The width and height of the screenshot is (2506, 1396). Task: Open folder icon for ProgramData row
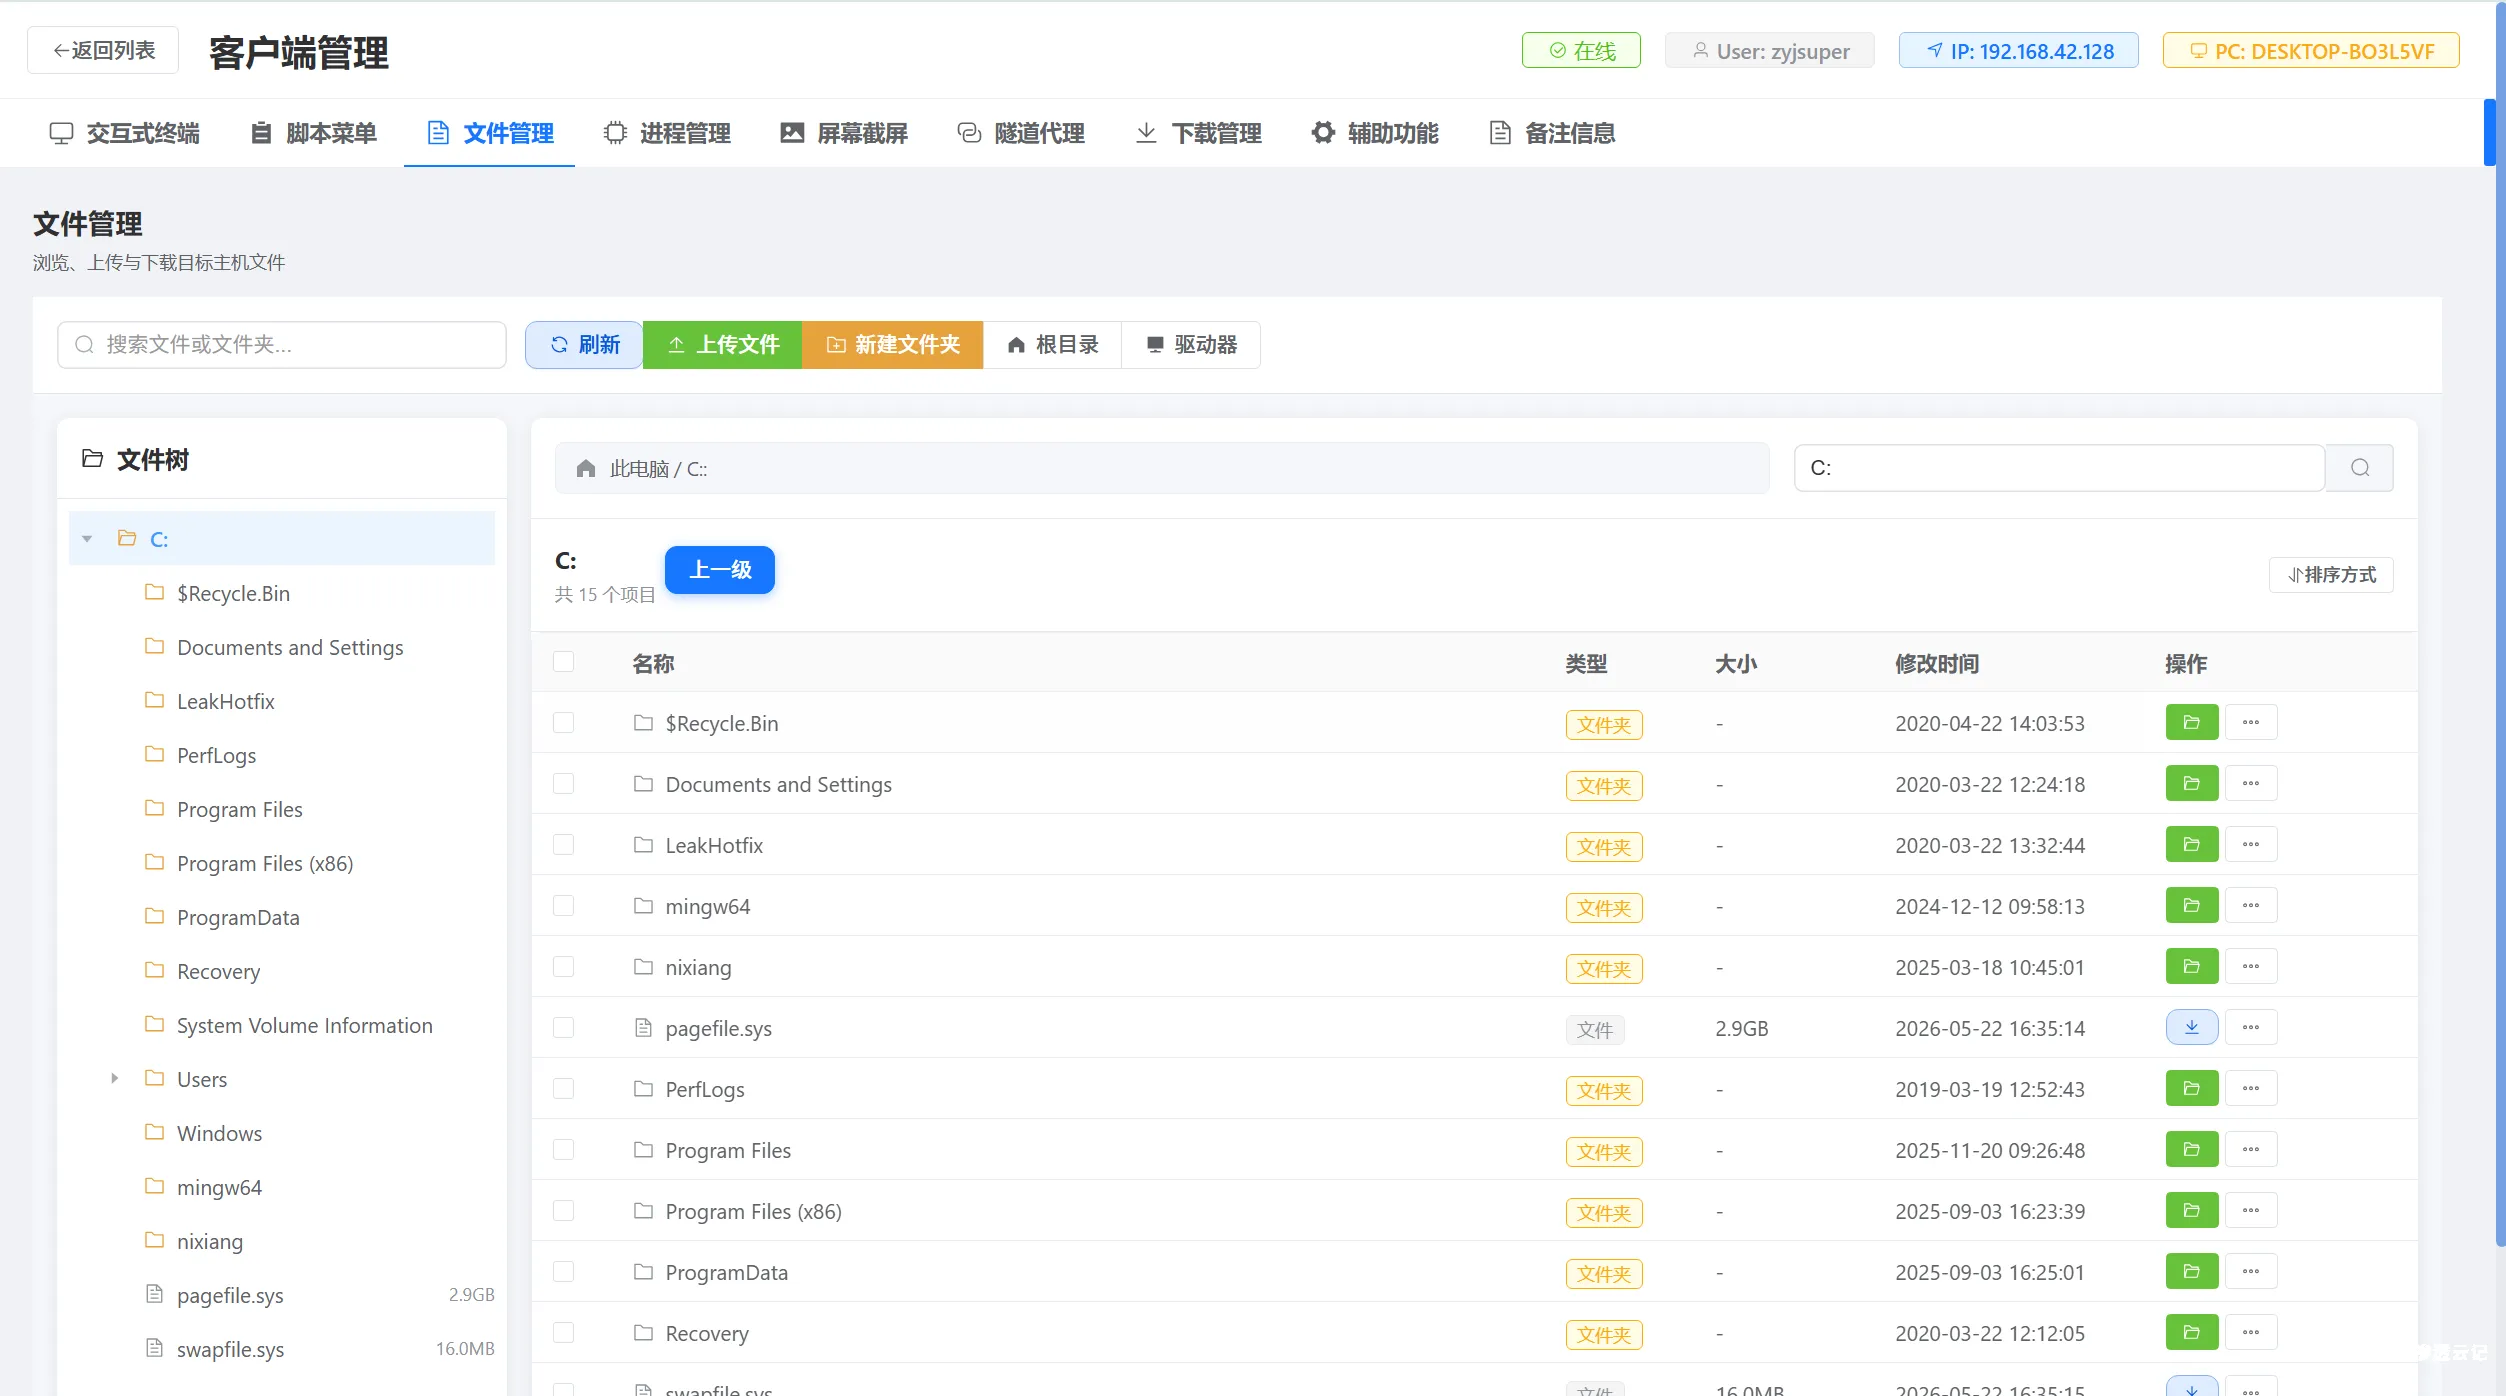[x=2191, y=1271]
